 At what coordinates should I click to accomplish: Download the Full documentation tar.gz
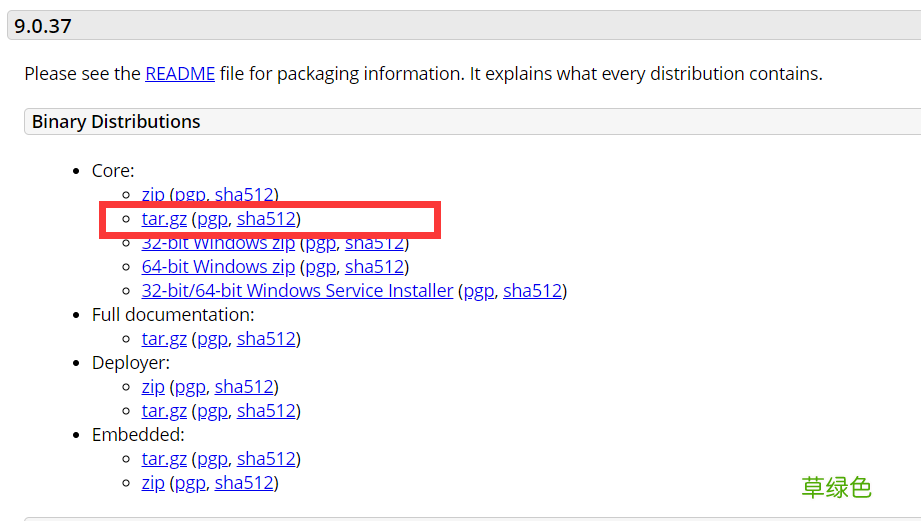(x=164, y=339)
